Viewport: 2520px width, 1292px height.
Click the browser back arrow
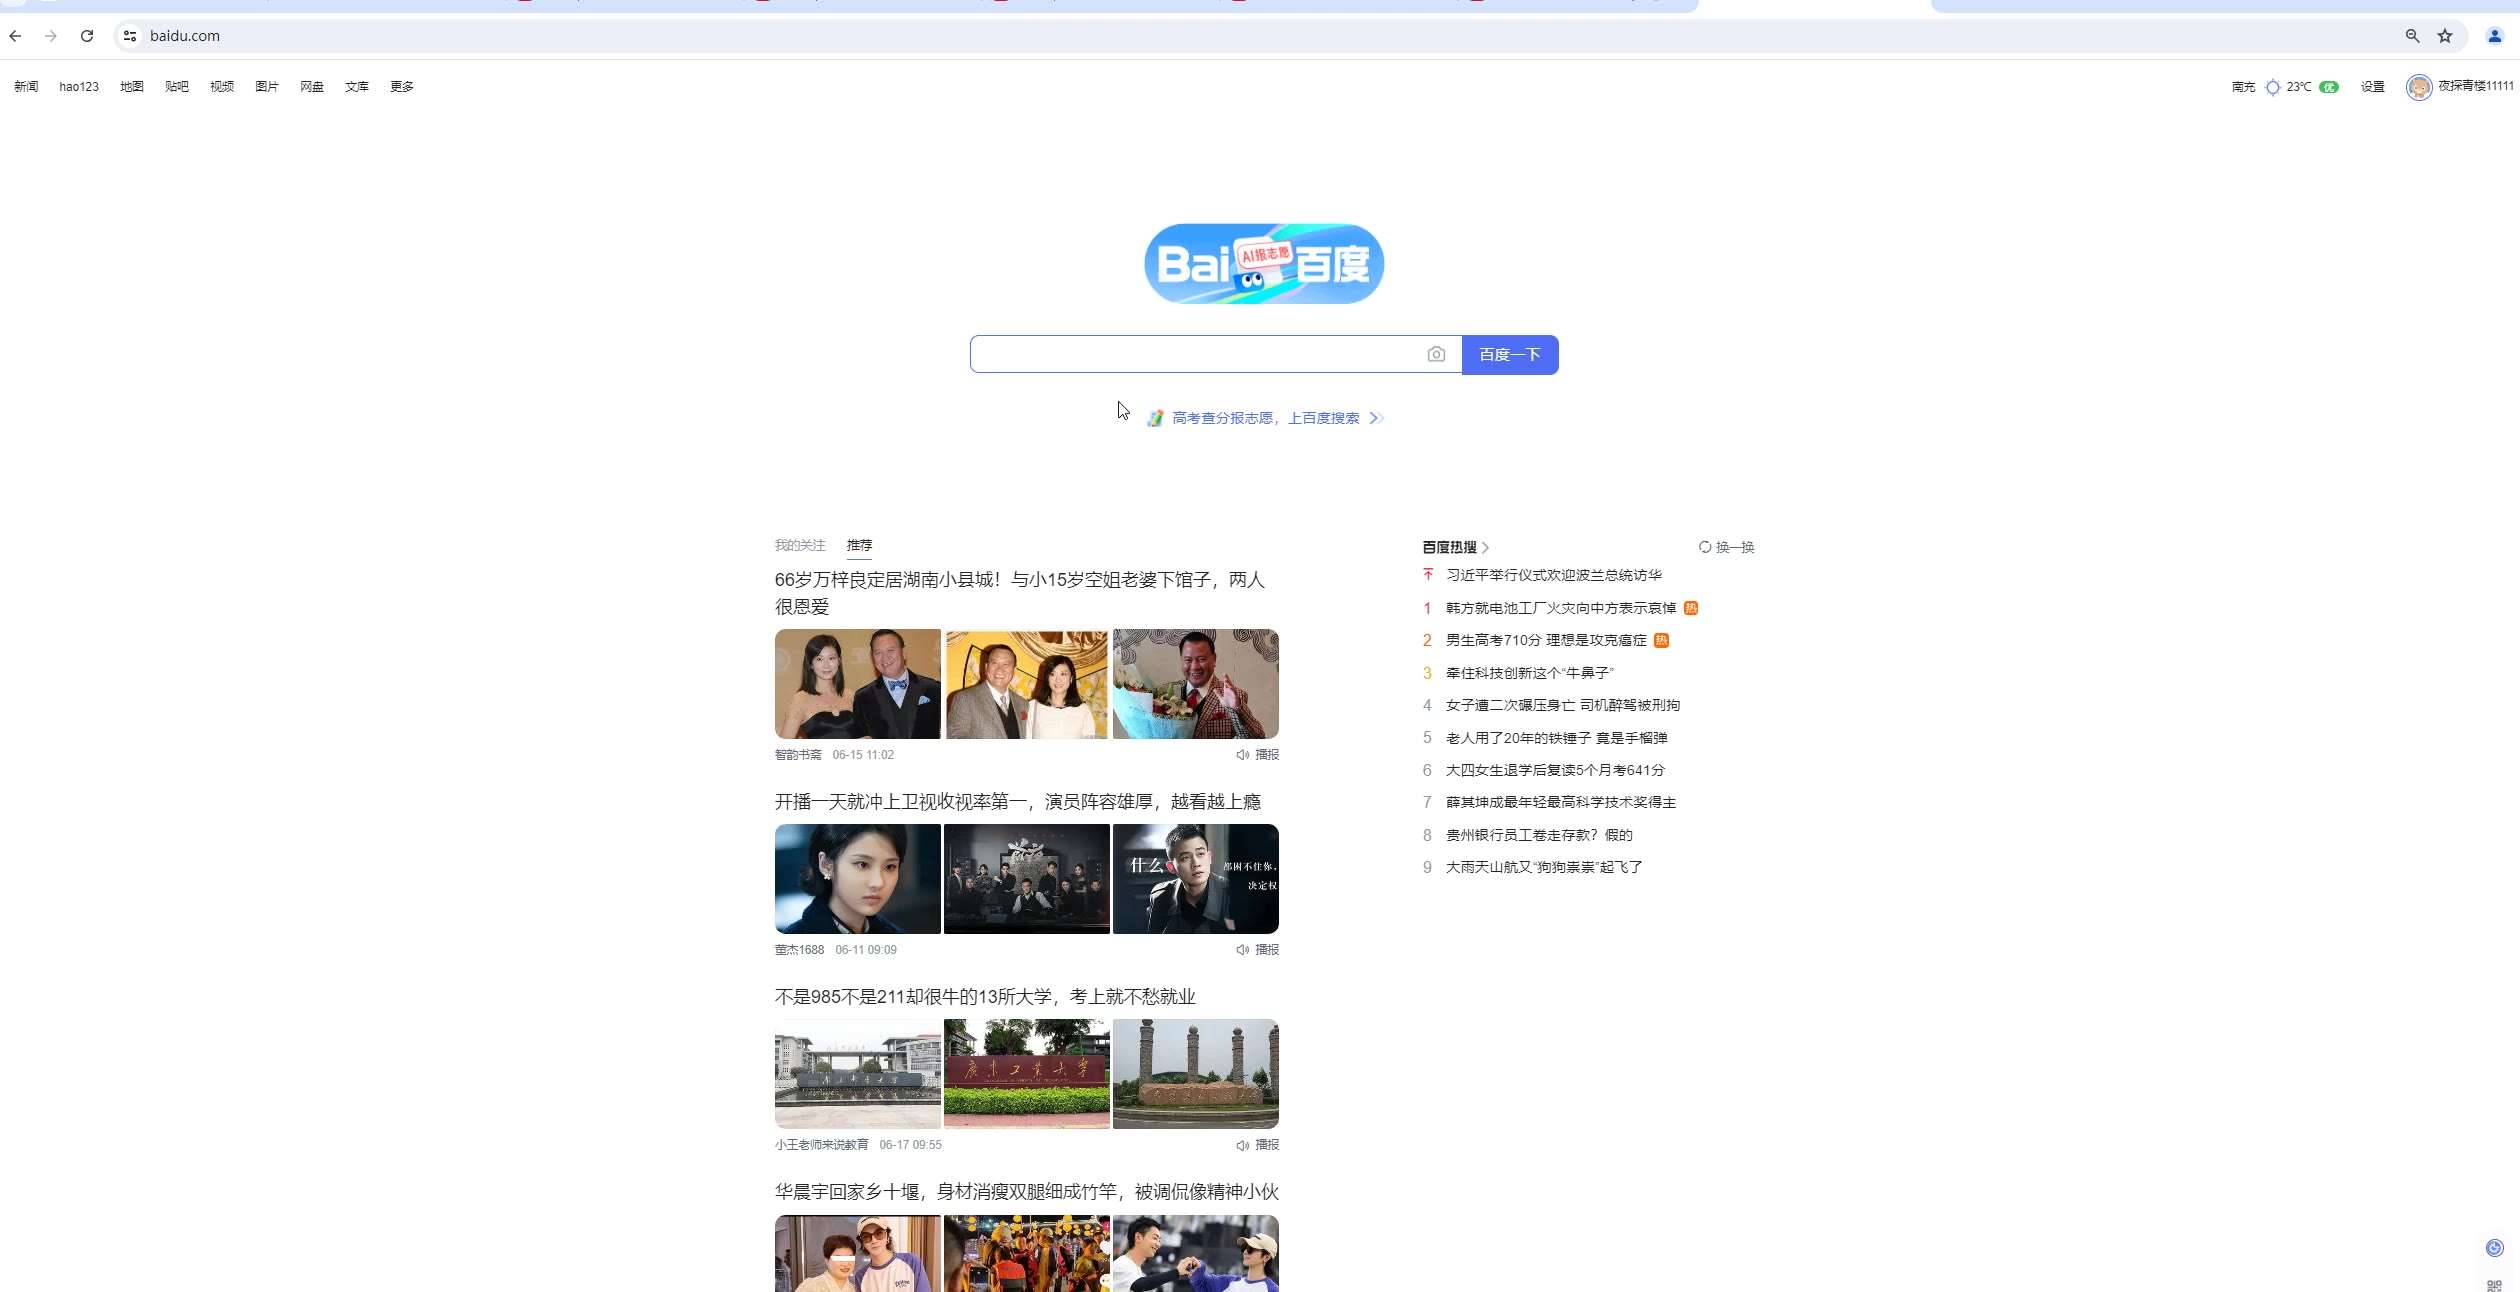[x=15, y=36]
